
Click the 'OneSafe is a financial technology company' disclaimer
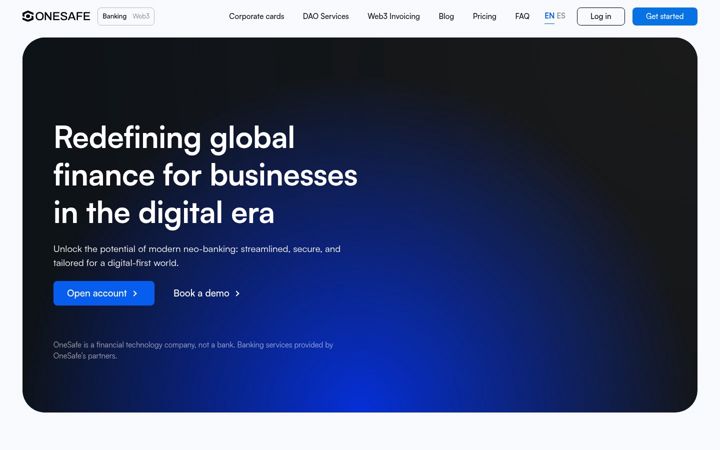(x=193, y=350)
